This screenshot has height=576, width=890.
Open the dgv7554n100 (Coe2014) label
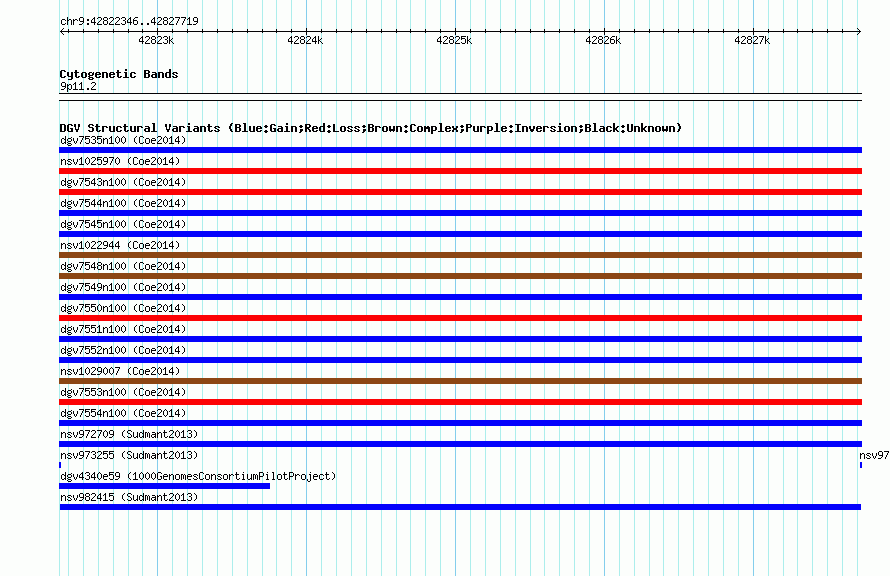(123, 413)
